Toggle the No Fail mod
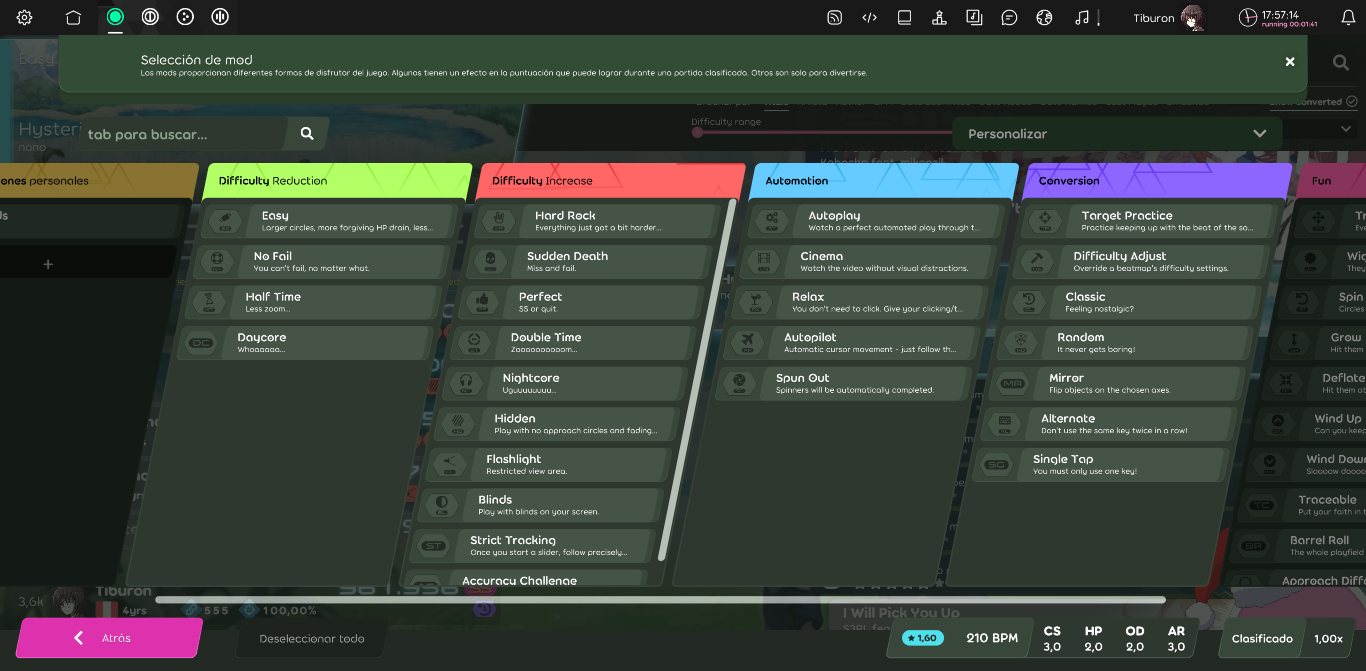The height and width of the screenshot is (671, 1366). (x=323, y=262)
